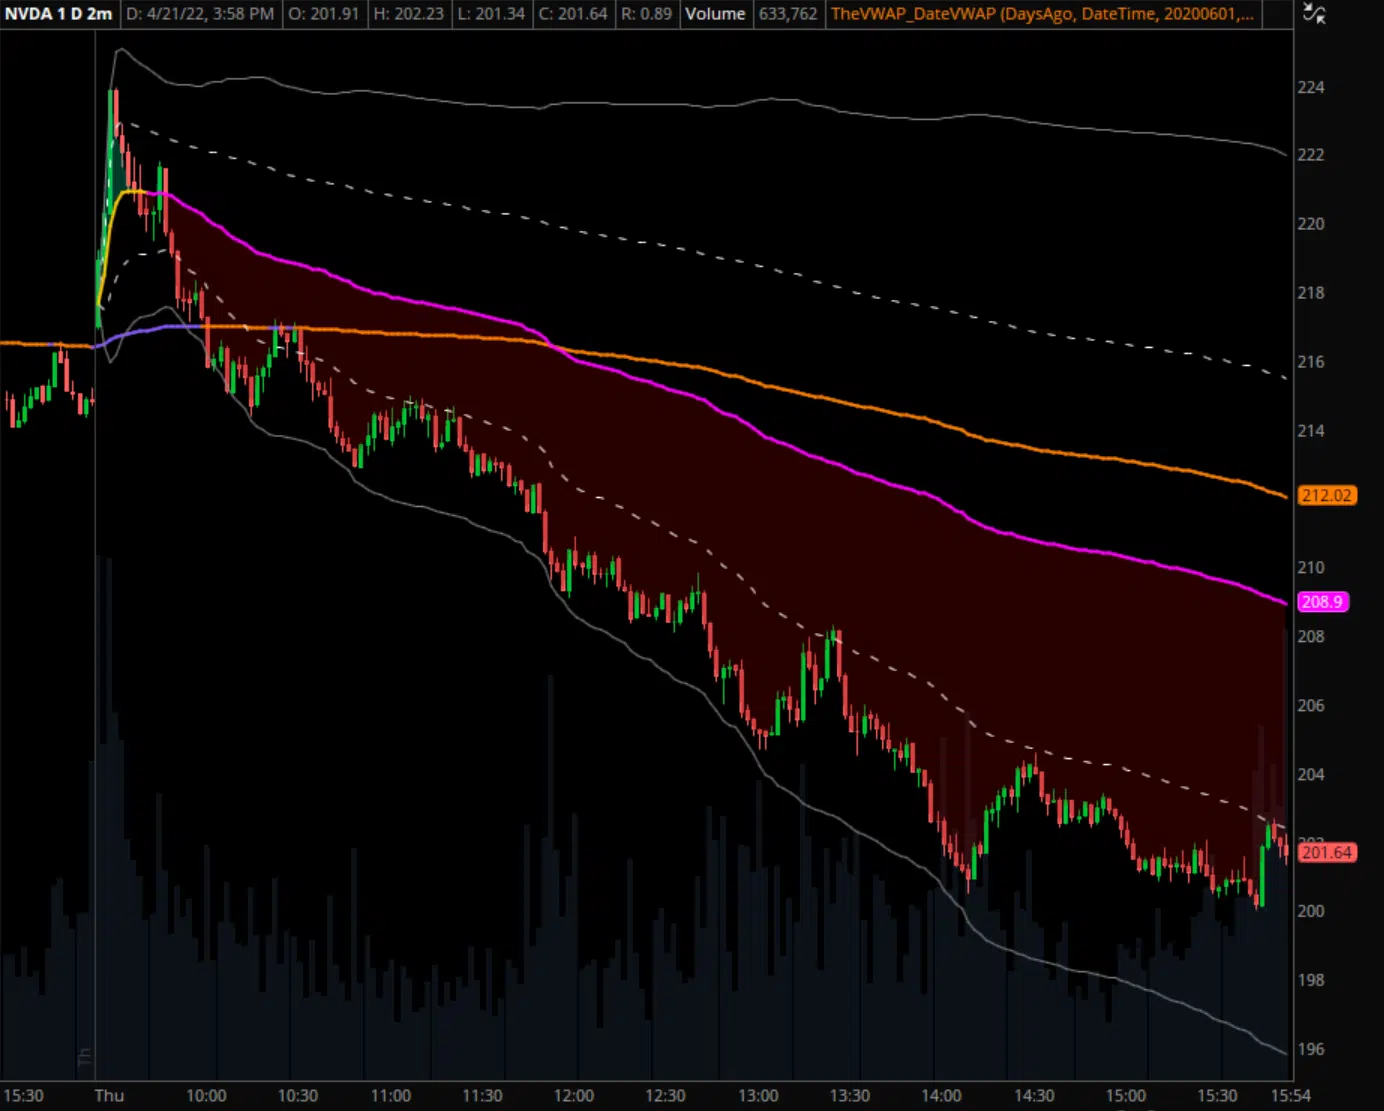
Task: Select the H: 202.23 high value
Action: [408, 14]
